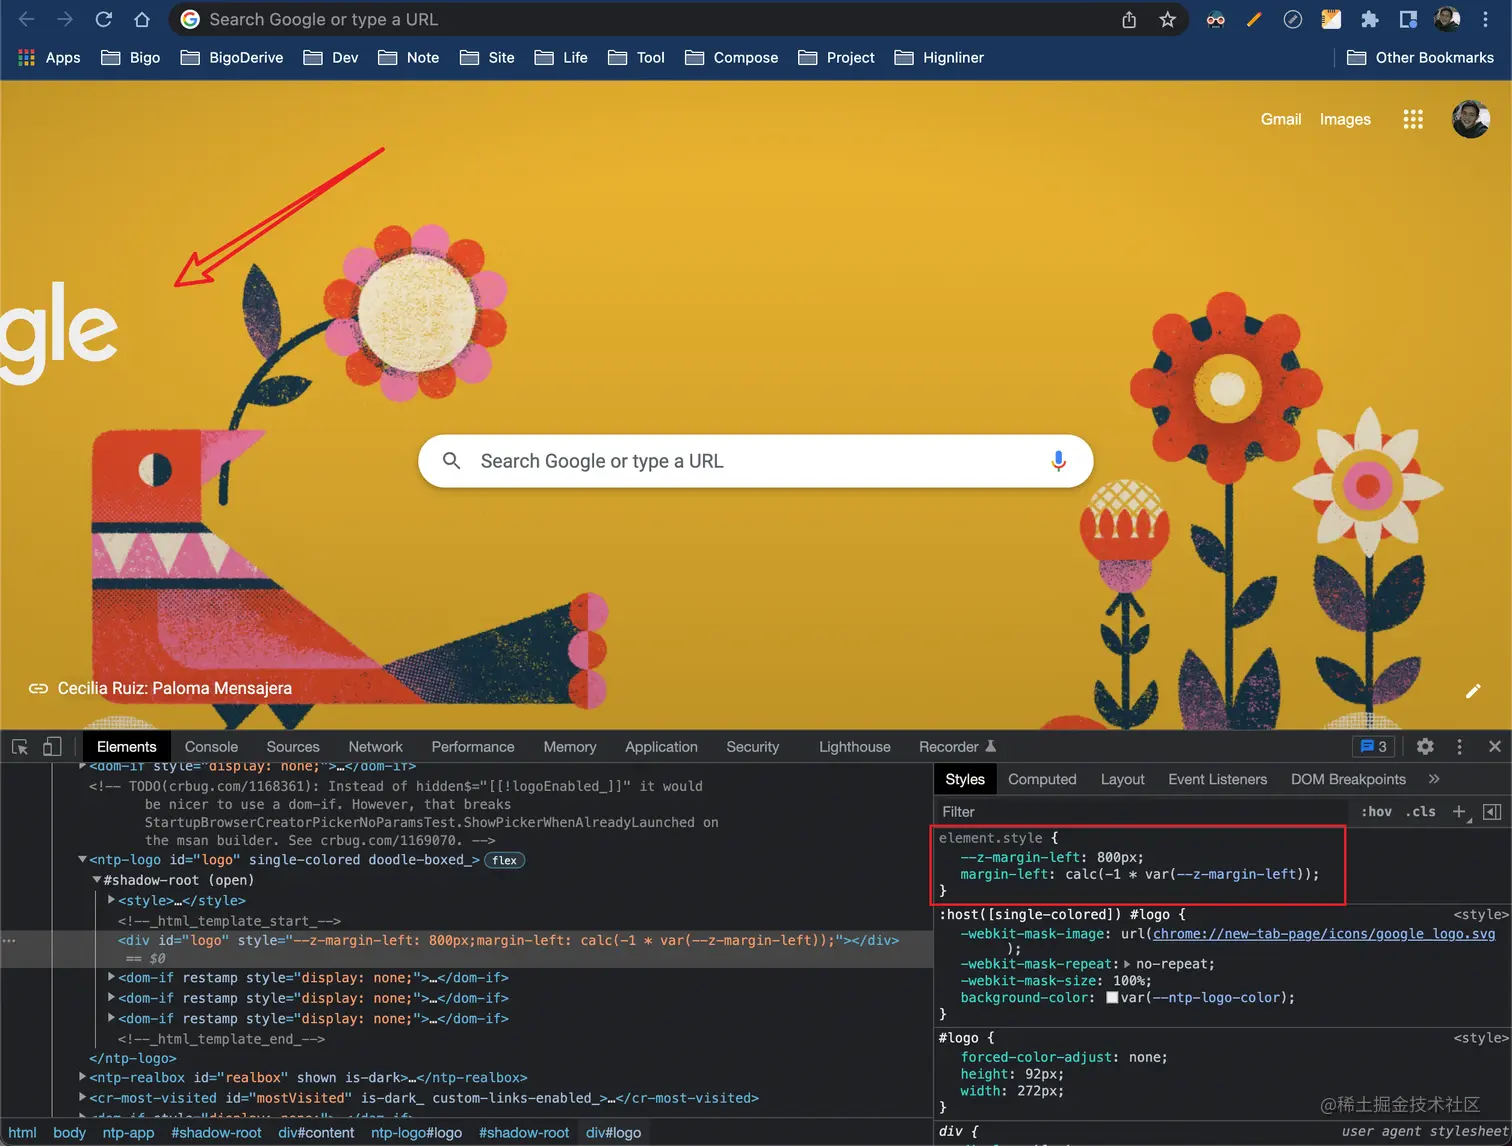Open the Gmail link
This screenshot has width=1512, height=1146.
(1281, 119)
